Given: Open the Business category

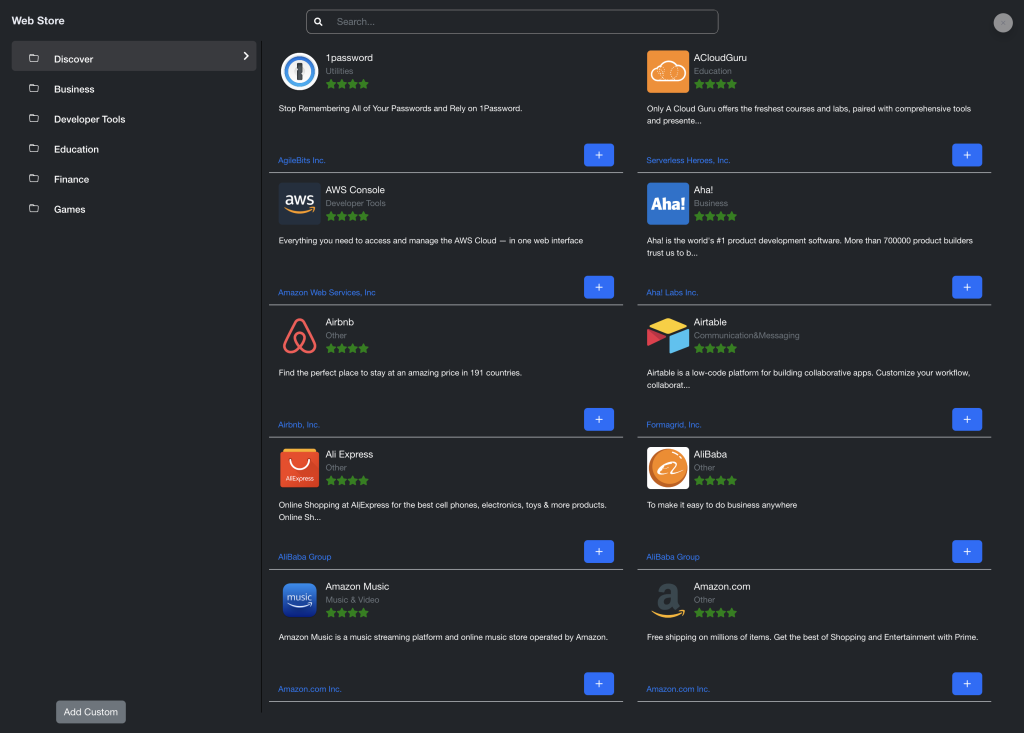Looking at the screenshot, I should click(x=134, y=89).
